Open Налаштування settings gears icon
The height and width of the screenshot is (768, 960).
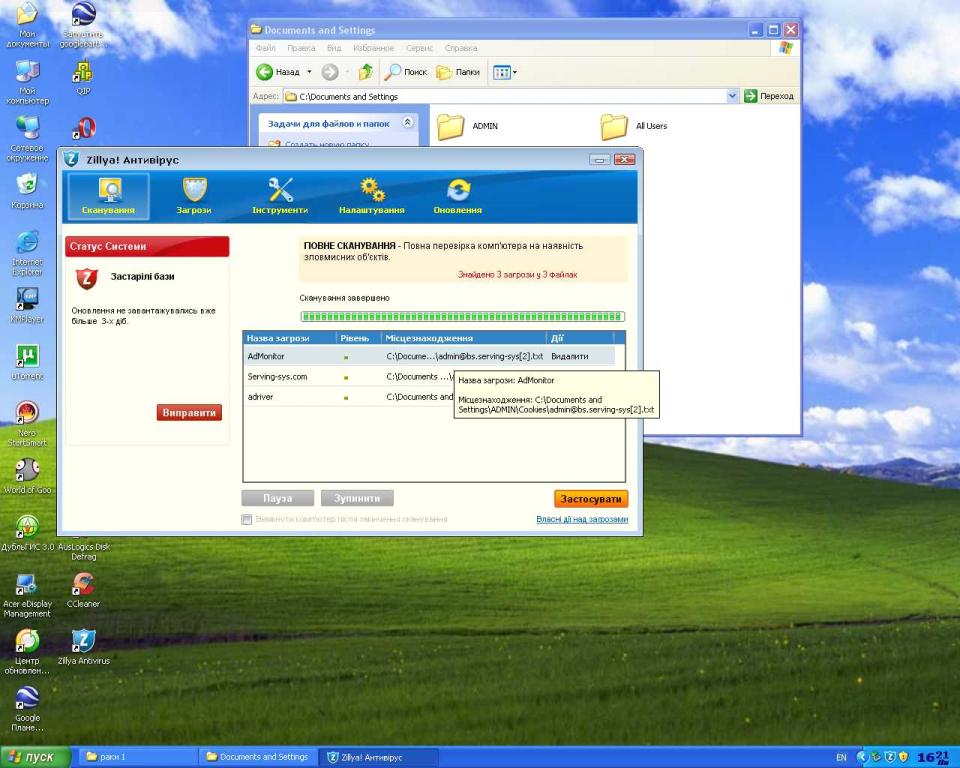(x=370, y=190)
